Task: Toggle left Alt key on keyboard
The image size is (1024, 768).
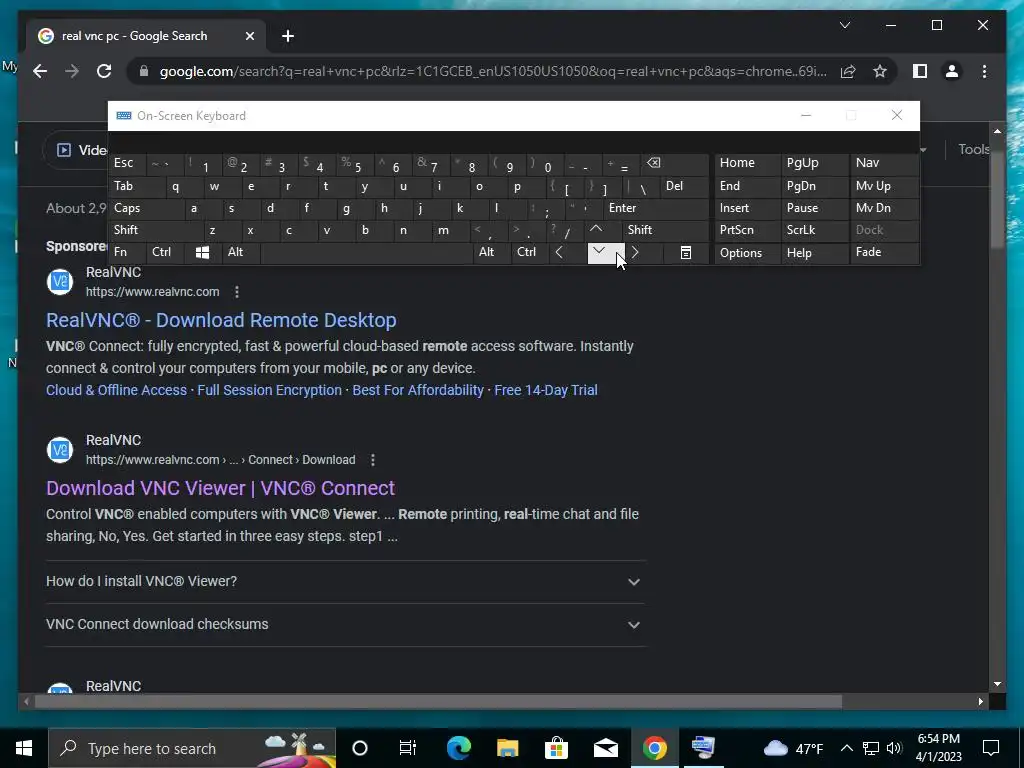Action: (x=242, y=252)
